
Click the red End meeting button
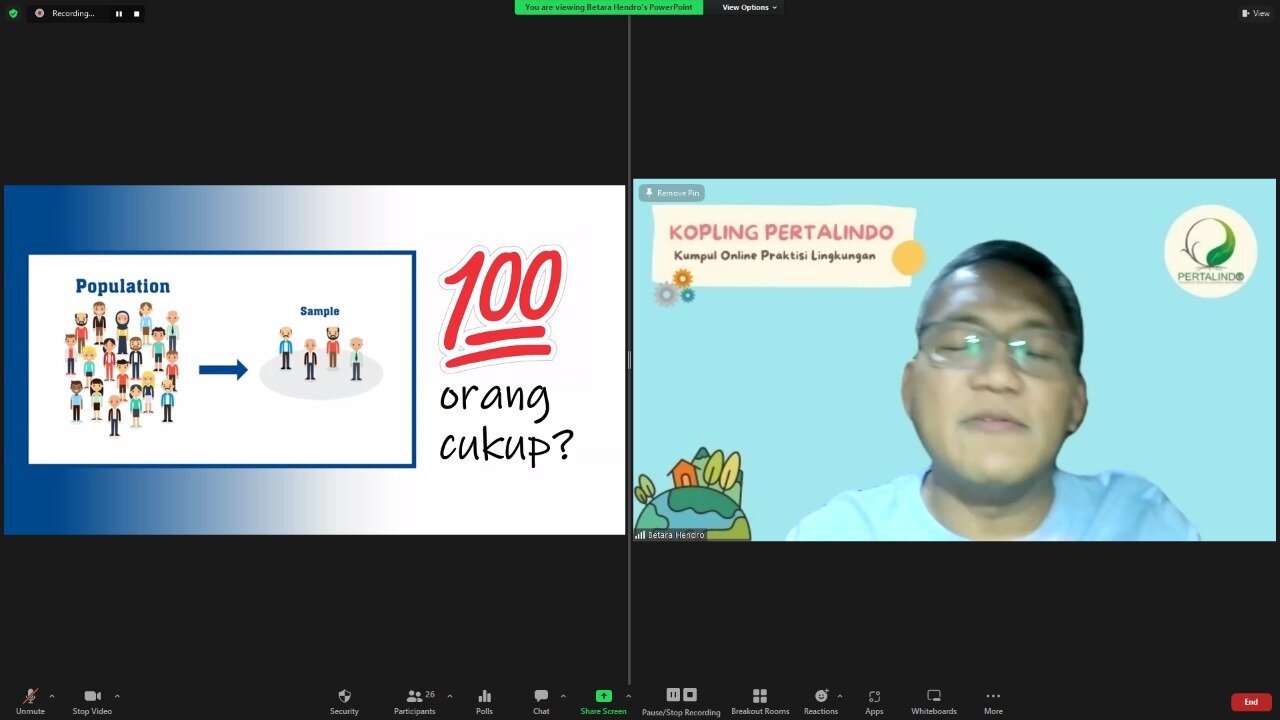point(1250,702)
